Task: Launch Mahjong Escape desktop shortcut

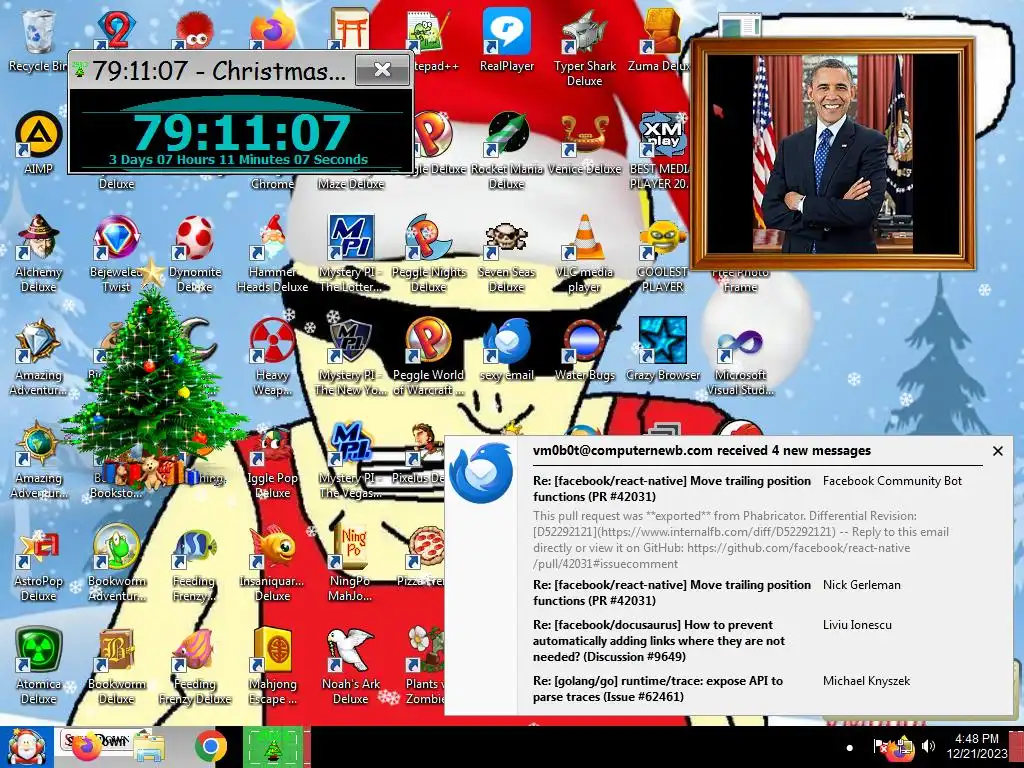Action: click(x=272, y=666)
